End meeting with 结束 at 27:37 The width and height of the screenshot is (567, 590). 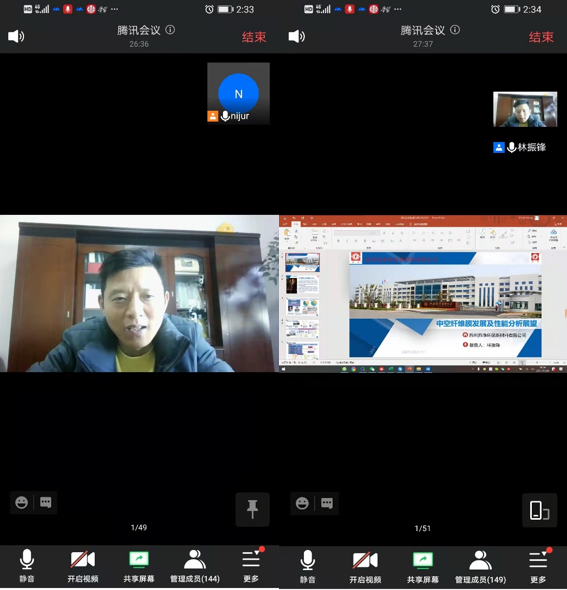point(541,37)
